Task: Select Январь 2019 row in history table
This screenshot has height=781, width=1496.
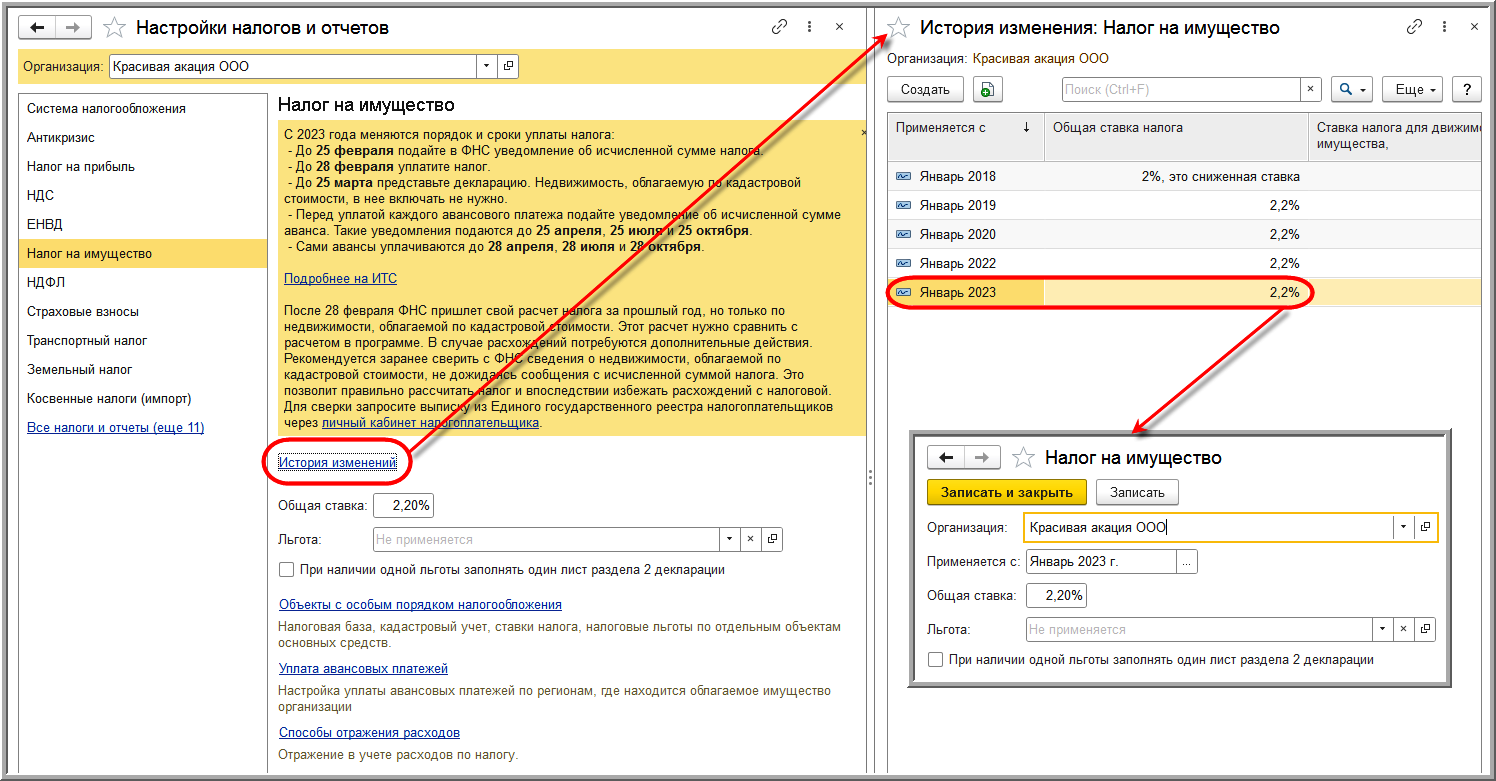Action: pos(1184,205)
